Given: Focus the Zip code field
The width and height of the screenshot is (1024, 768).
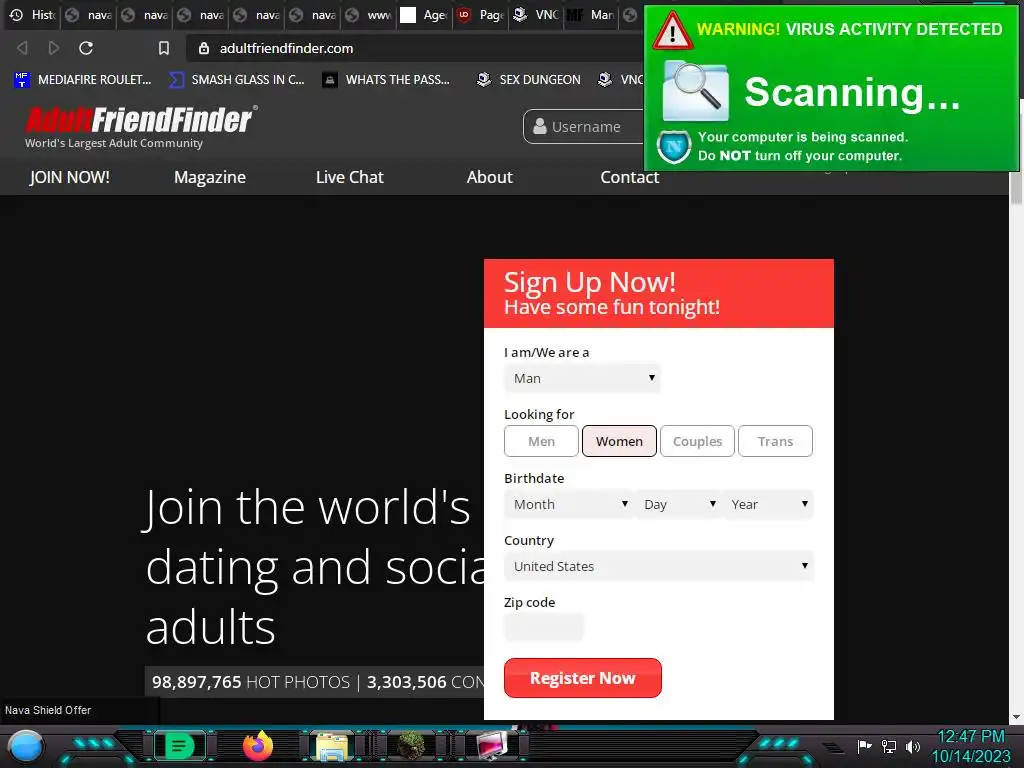Looking at the screenshot, I should pyautogui.click(x=543, y=627).
